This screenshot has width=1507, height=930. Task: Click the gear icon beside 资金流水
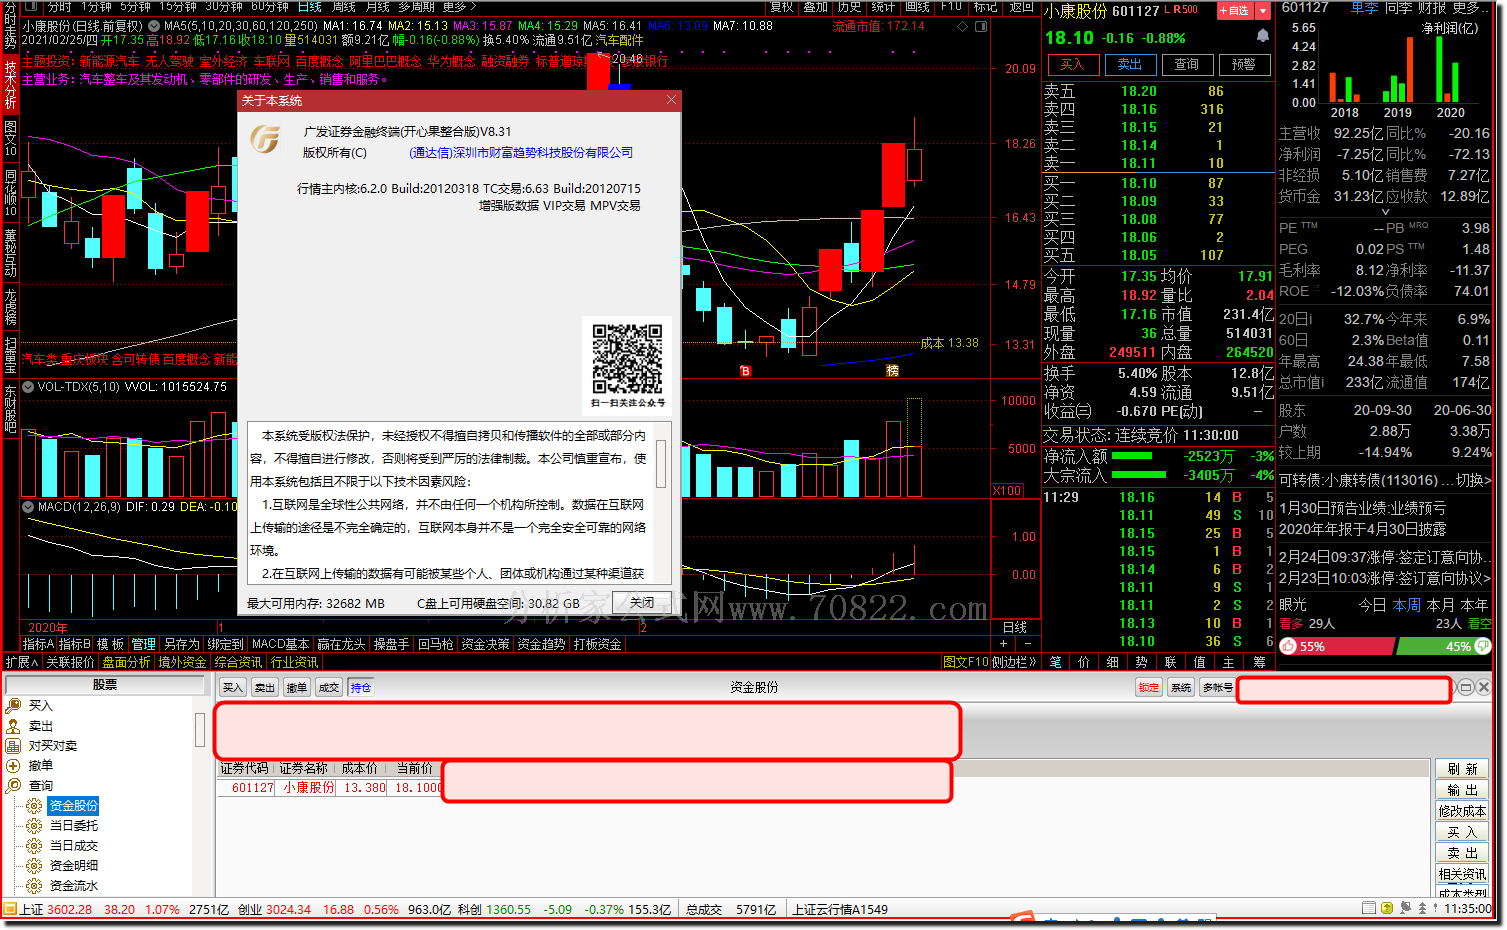34,886
